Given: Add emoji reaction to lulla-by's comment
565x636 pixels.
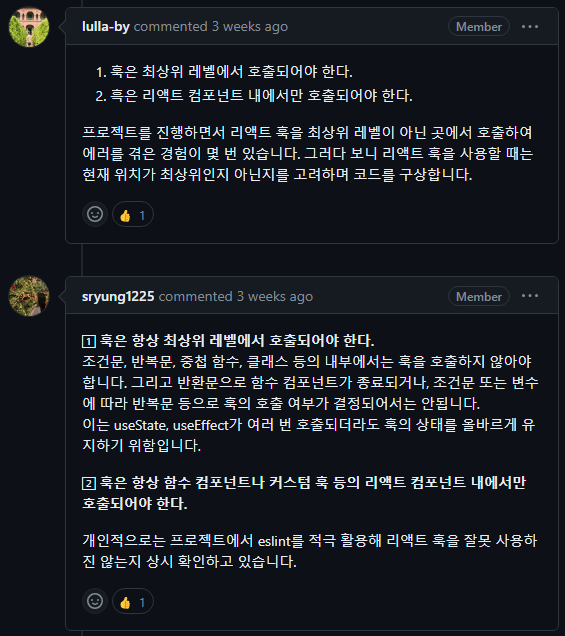Looking at the screenshot, I should (95, 214).
